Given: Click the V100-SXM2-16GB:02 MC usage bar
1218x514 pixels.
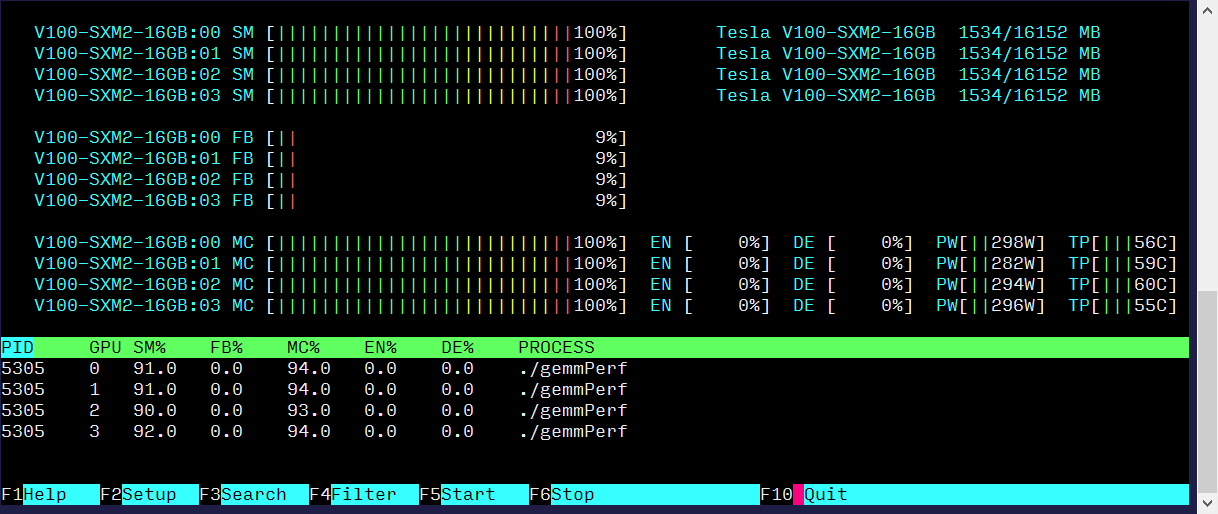Looking at the screenshot, I should 447,285.
